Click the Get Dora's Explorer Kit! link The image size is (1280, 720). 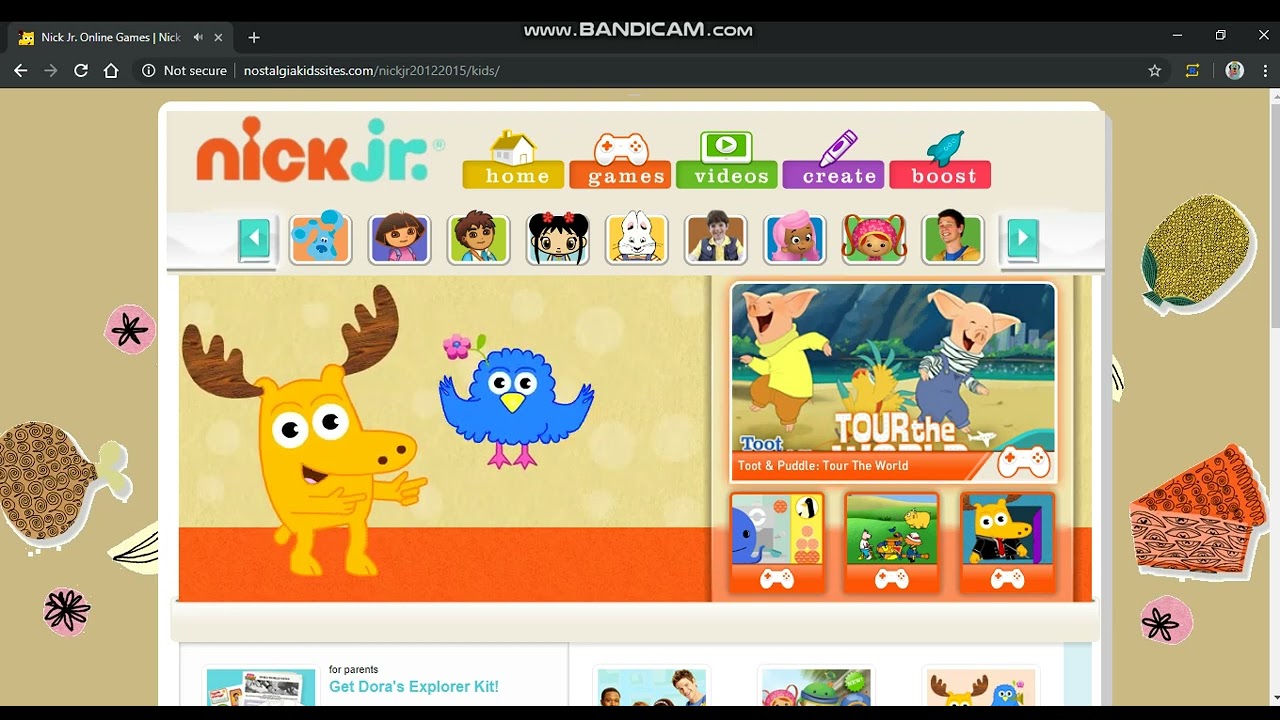414,687
